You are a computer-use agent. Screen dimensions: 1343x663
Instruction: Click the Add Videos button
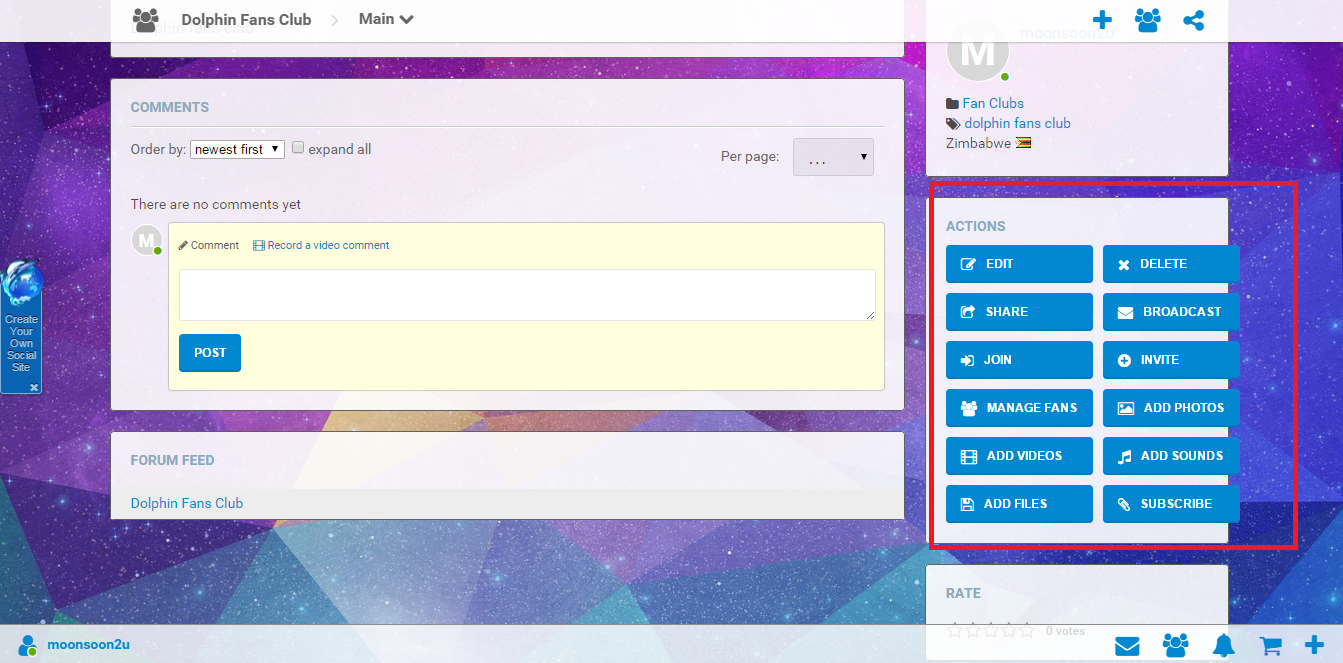pyautogui.click(x=1019, y=456)
